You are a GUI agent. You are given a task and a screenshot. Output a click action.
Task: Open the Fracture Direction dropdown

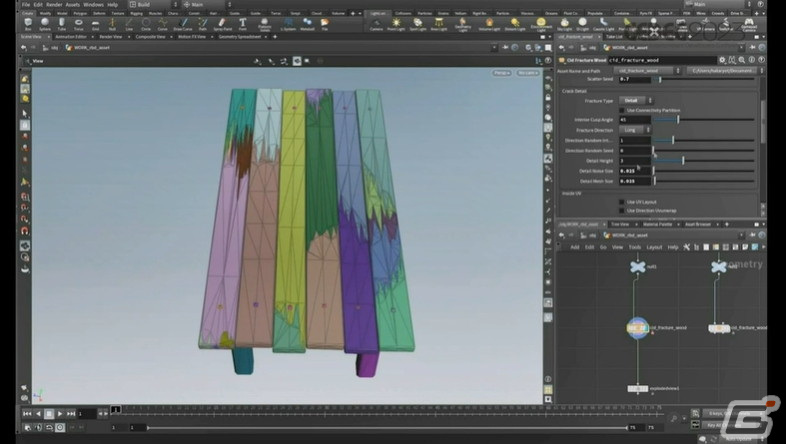[x=635, y=130]
